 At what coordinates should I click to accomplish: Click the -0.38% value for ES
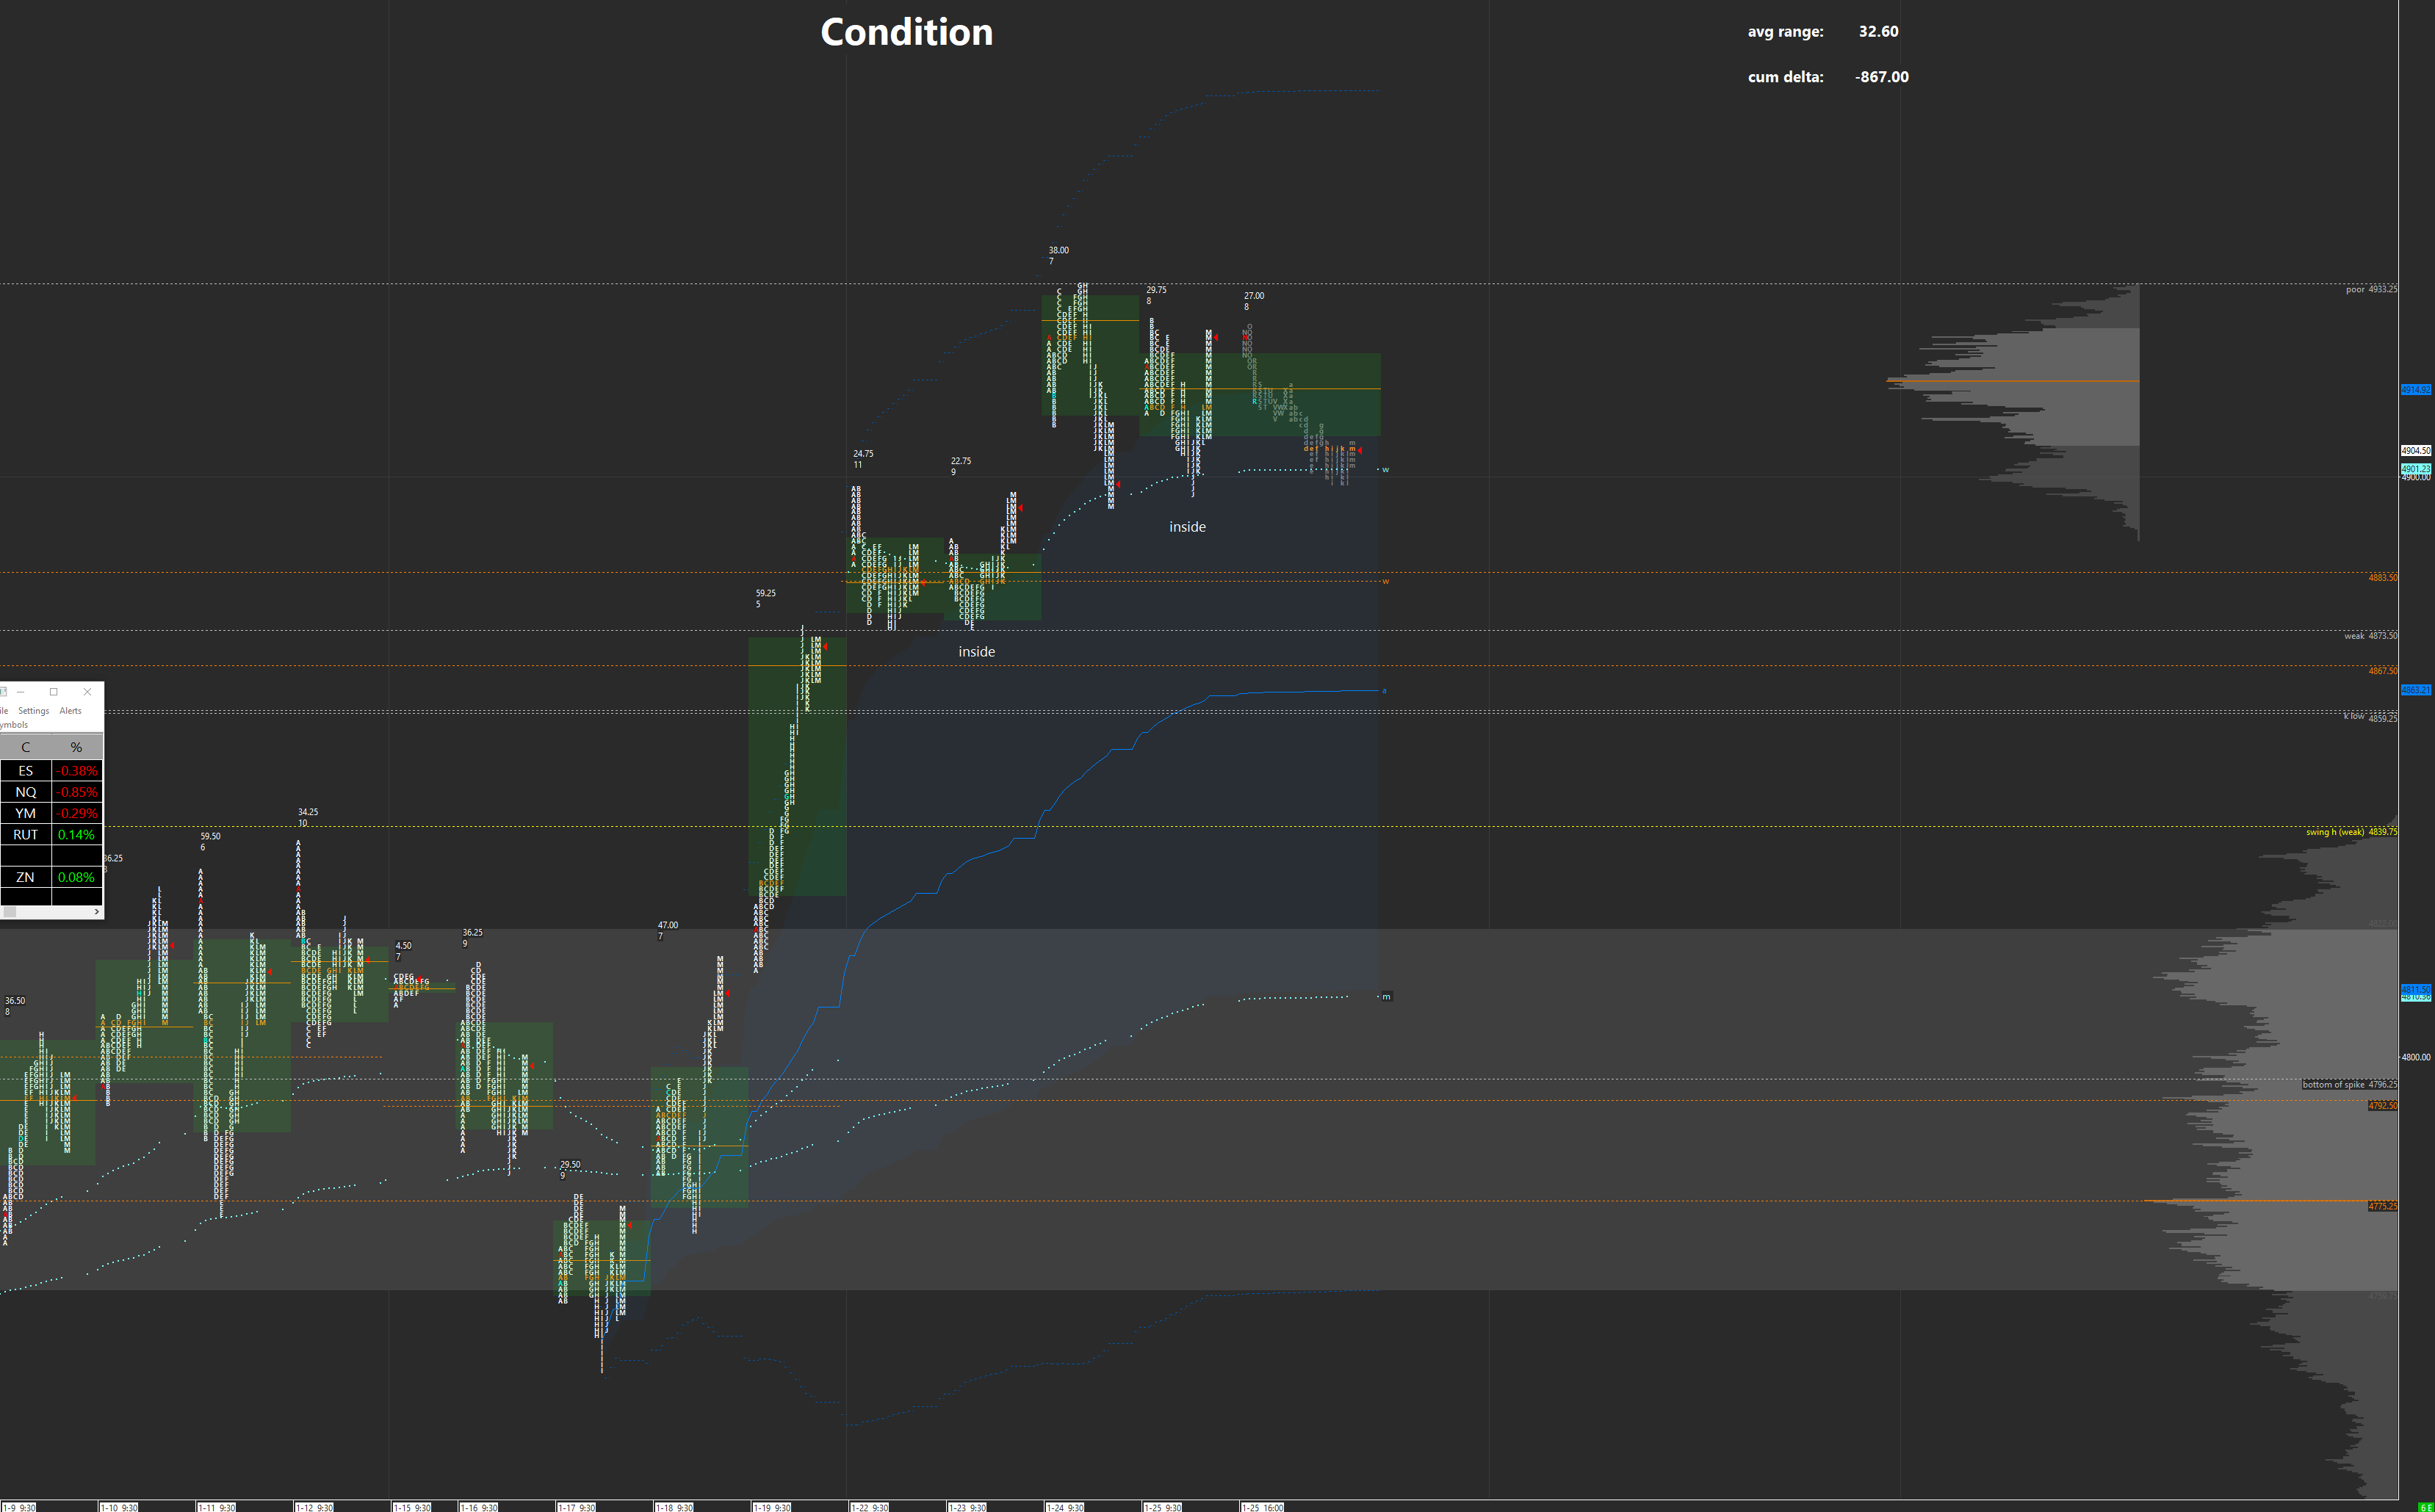76,771
